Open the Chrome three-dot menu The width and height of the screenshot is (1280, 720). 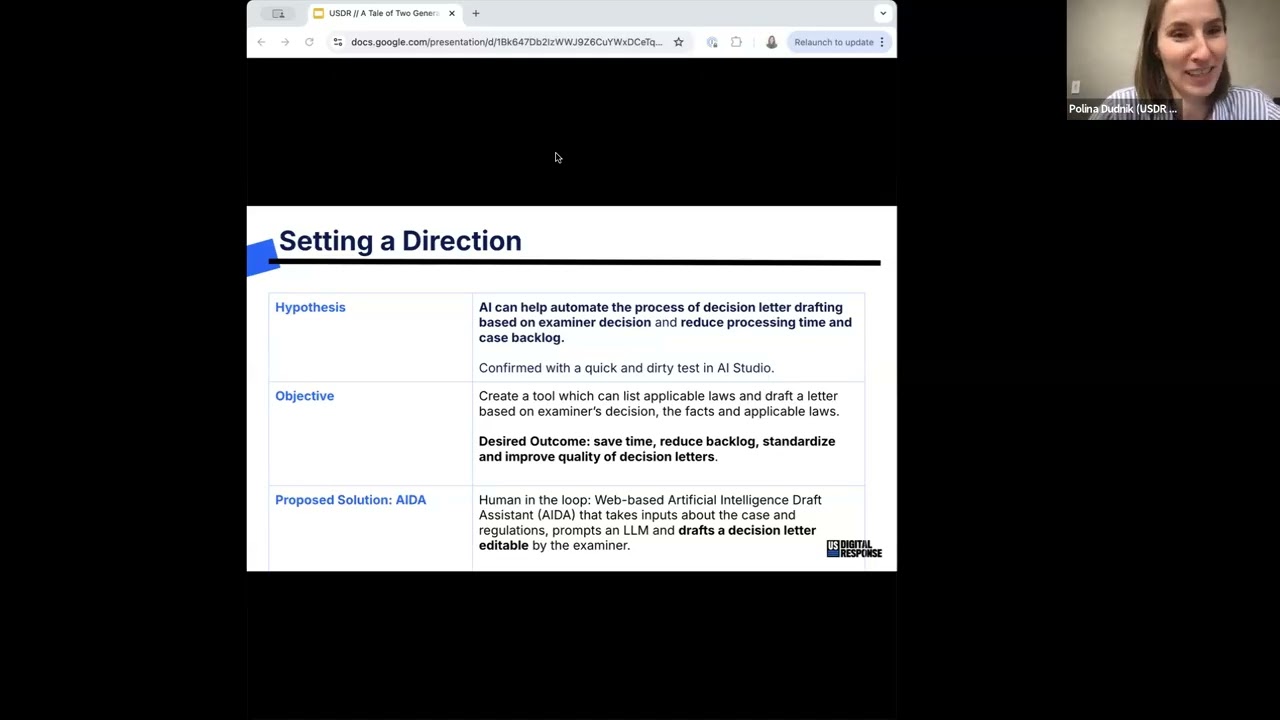click(x=882, y=42)
